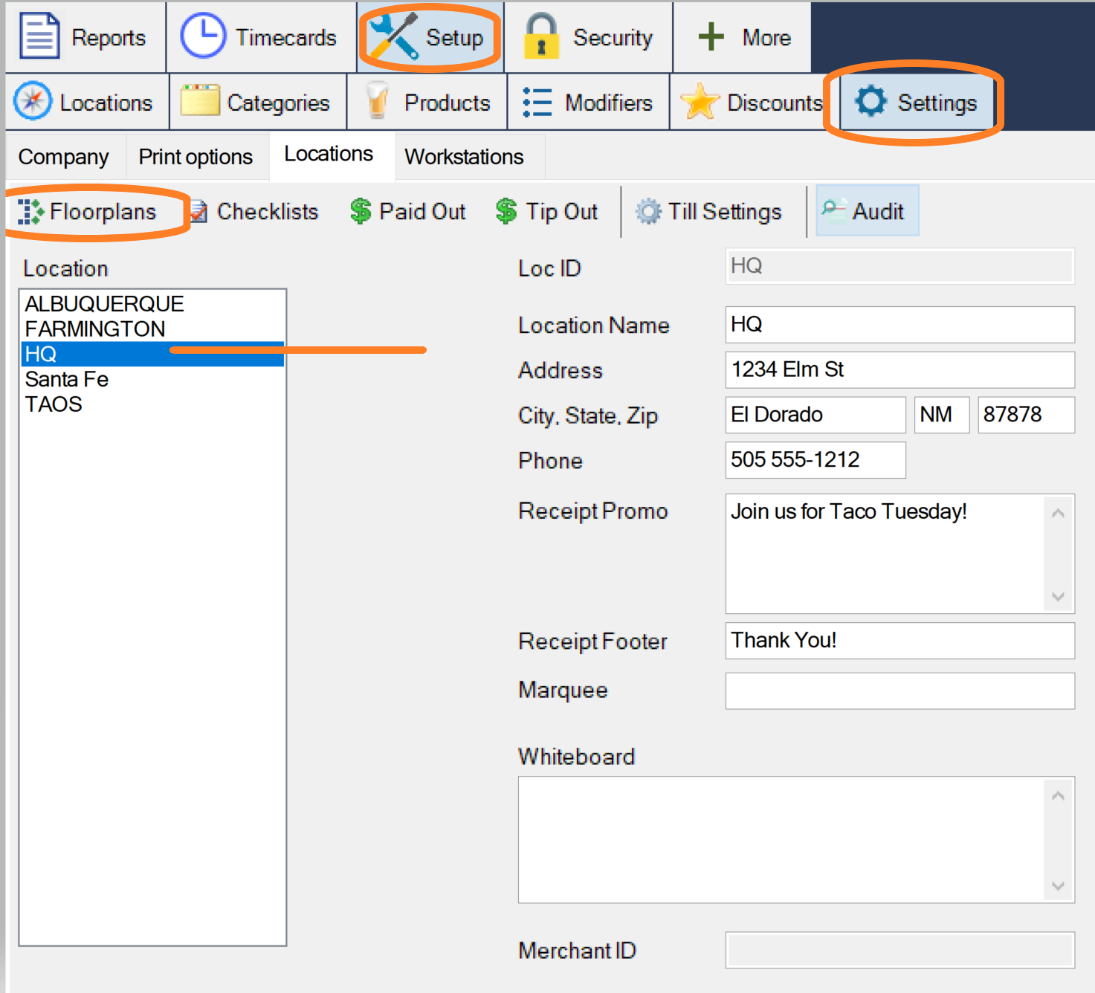Click the Loc ID field
1095x993 pixels.
(x=899, y=266)
